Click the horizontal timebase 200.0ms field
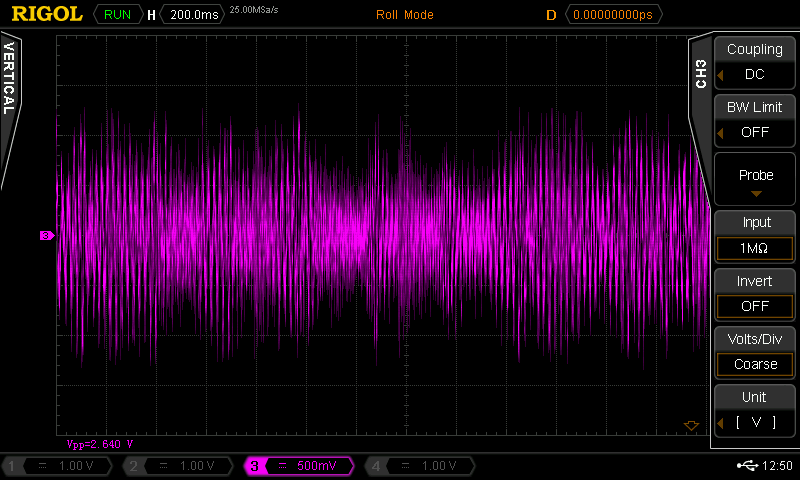 pyautogui.click(x=193, y=15)
